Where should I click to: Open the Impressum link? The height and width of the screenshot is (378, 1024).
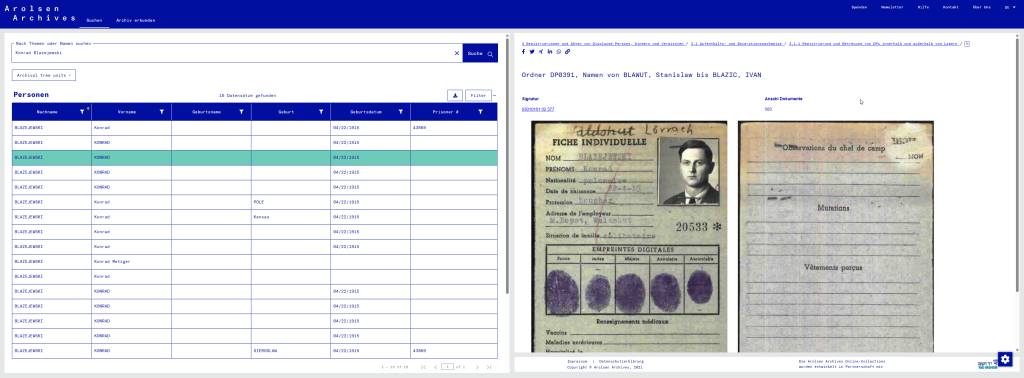(577, 361)
